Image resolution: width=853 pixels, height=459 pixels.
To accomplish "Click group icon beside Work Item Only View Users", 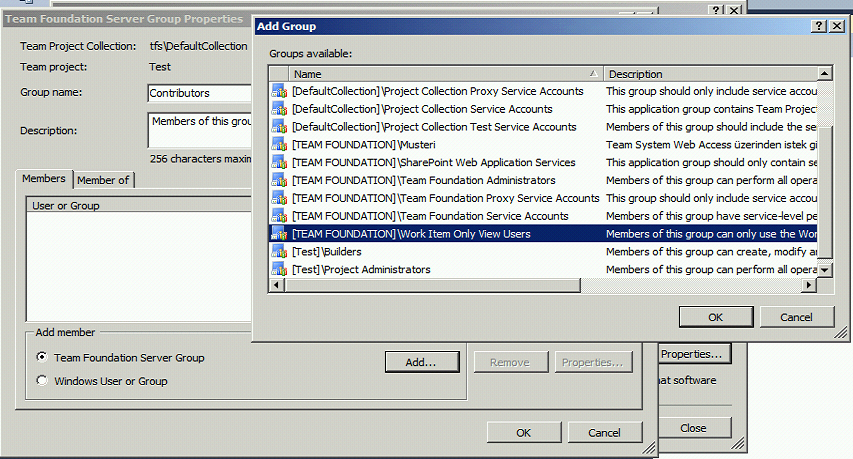I will (x=279, y=234).
